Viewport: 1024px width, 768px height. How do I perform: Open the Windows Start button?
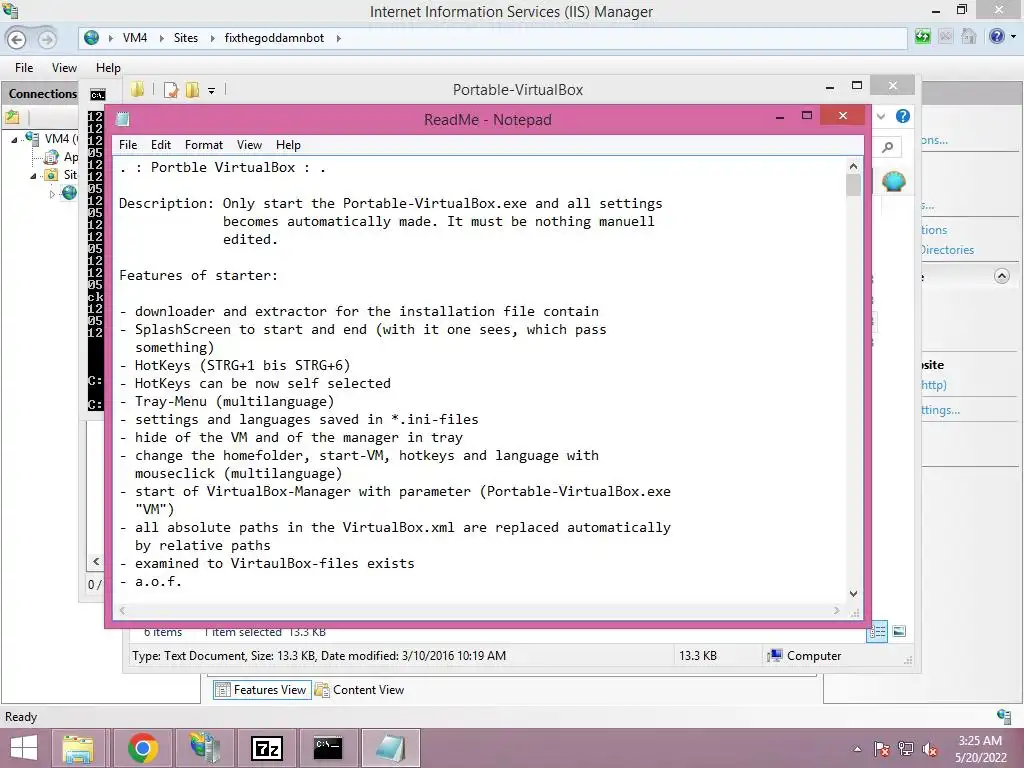point(24,748)
